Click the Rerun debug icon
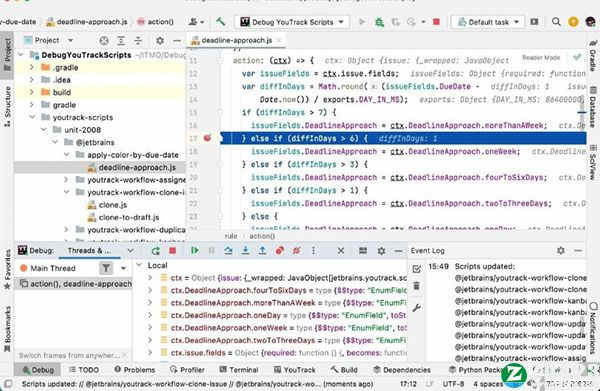The width and height of the screenshot is (600, 391). point(155,251)
